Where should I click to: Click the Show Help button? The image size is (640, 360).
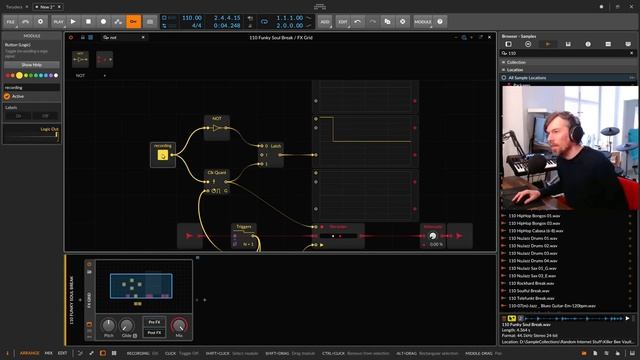pyautogui.click(x=32, y=65)
